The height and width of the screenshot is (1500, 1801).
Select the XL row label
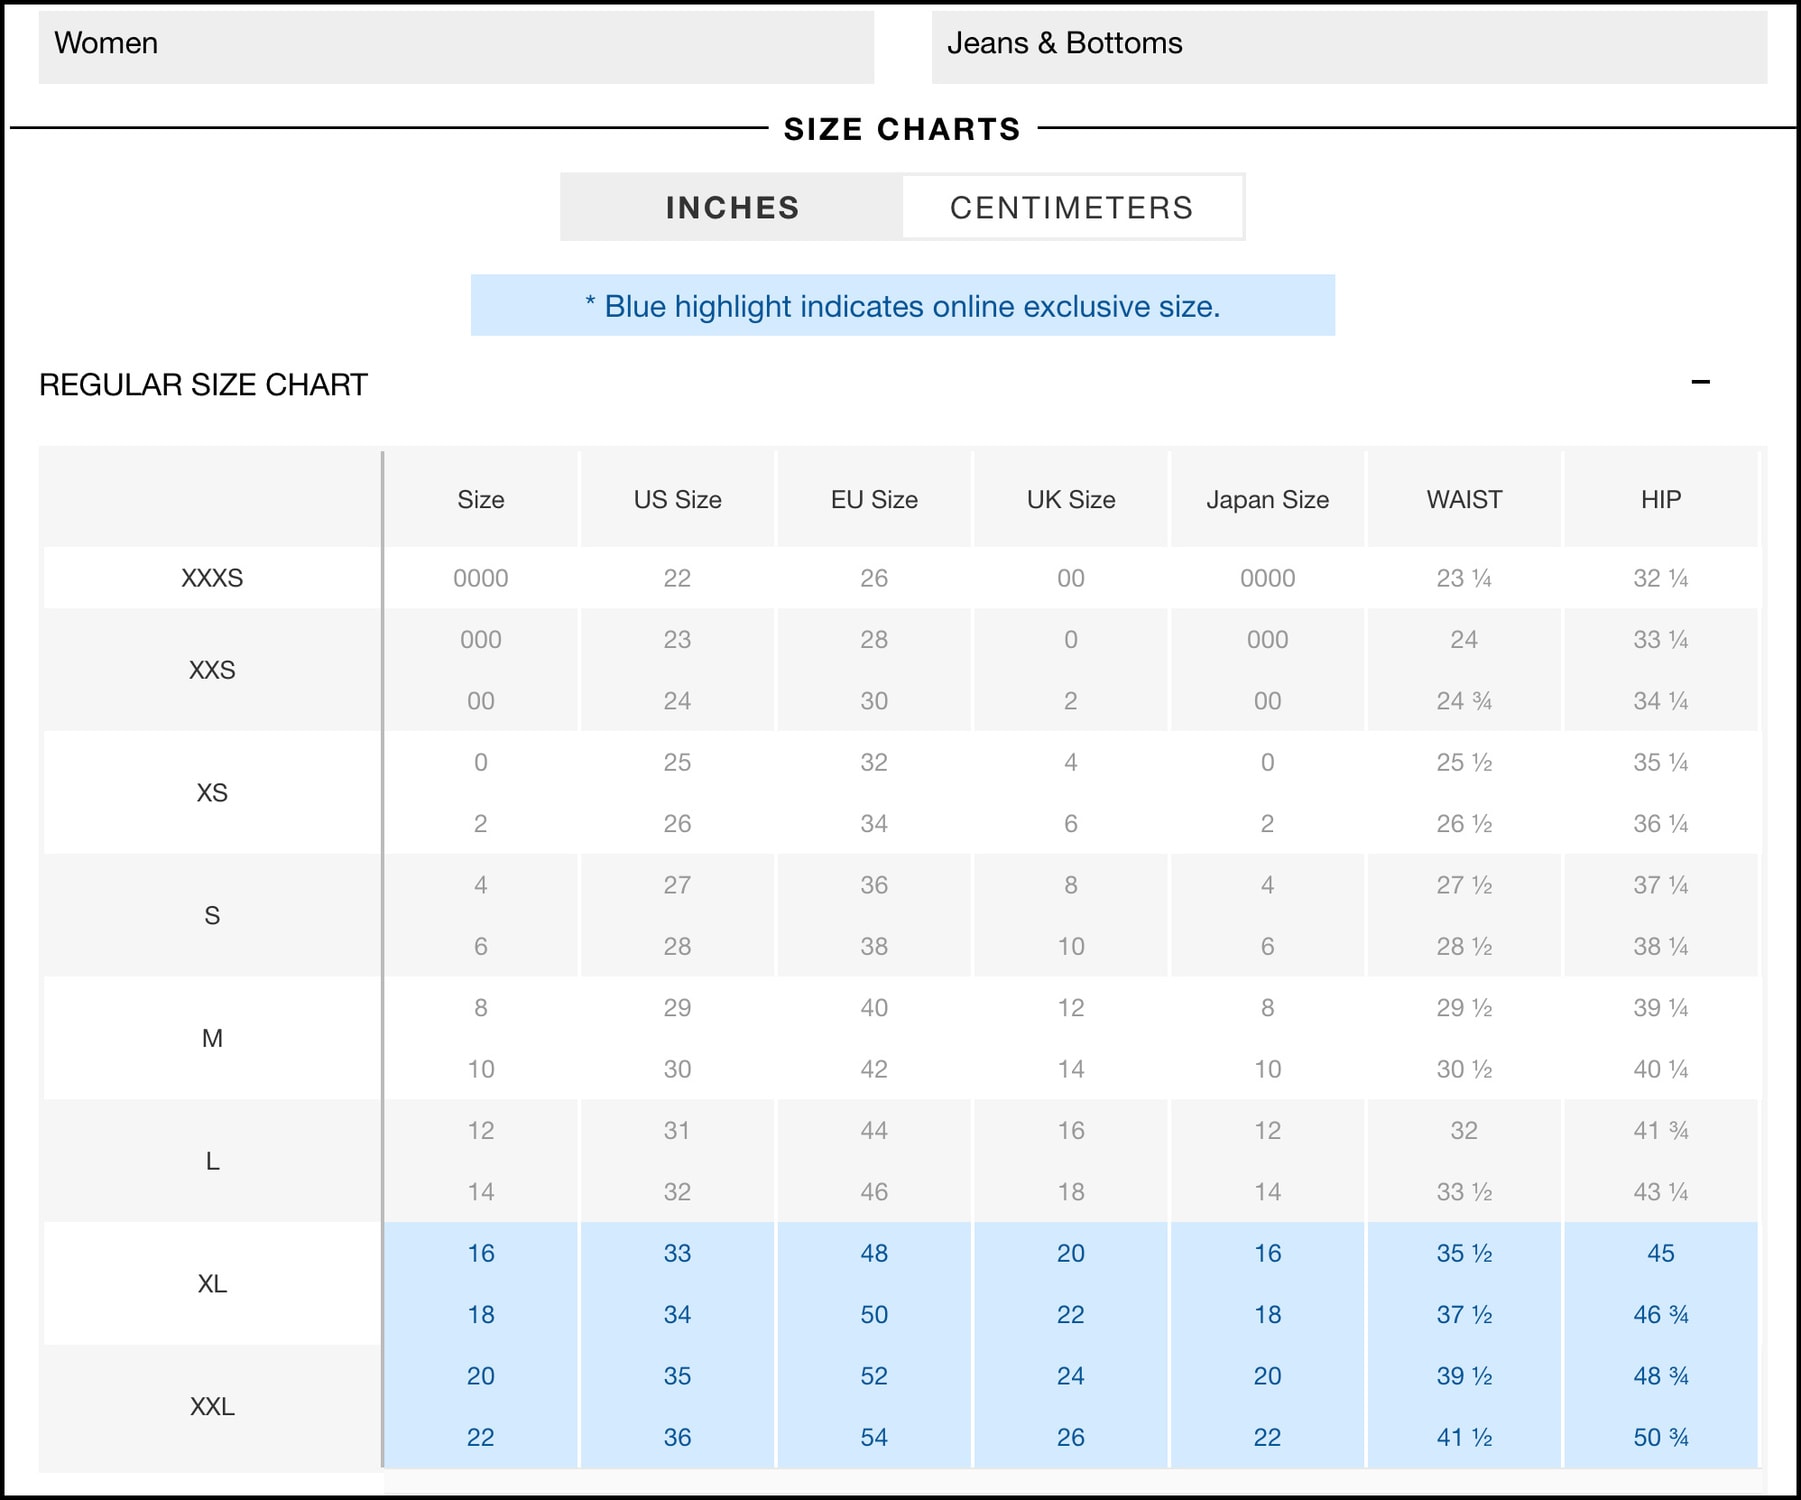[212, 1284]
